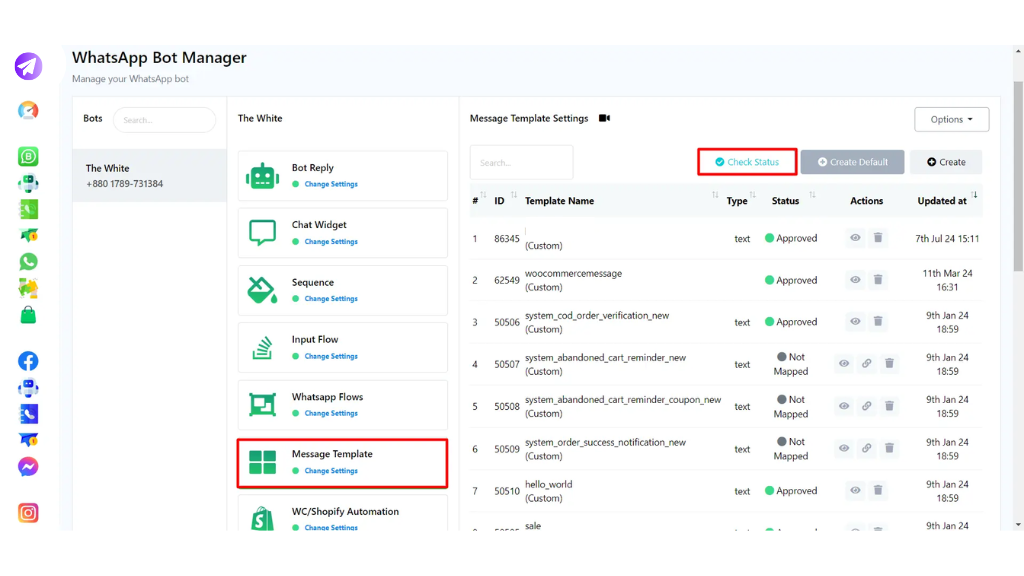Focus the template search field
The height and width of the screenshot is (576, 1024).
(521, 163)
